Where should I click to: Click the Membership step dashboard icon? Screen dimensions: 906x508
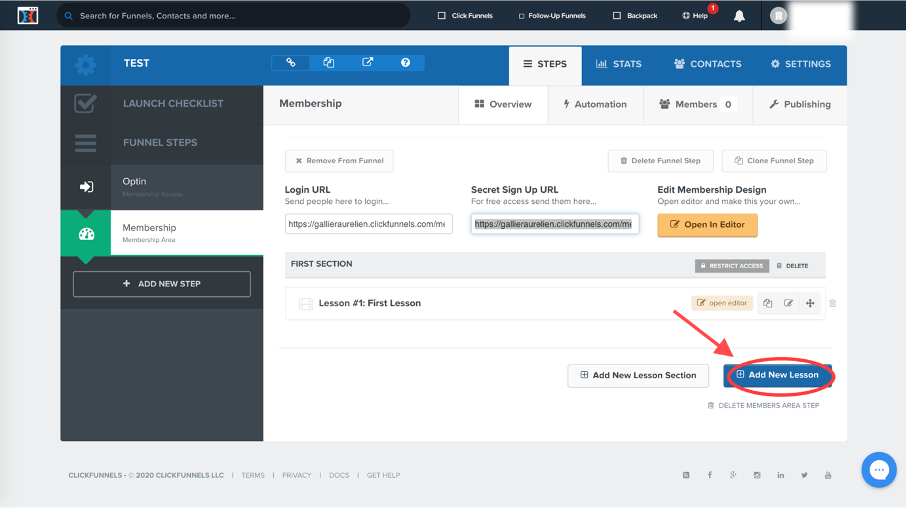(x=86, y=233)
